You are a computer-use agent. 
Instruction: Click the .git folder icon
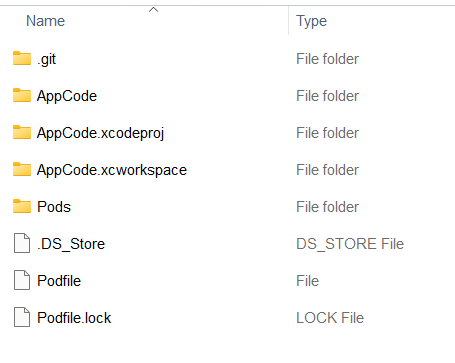[22, 58]
